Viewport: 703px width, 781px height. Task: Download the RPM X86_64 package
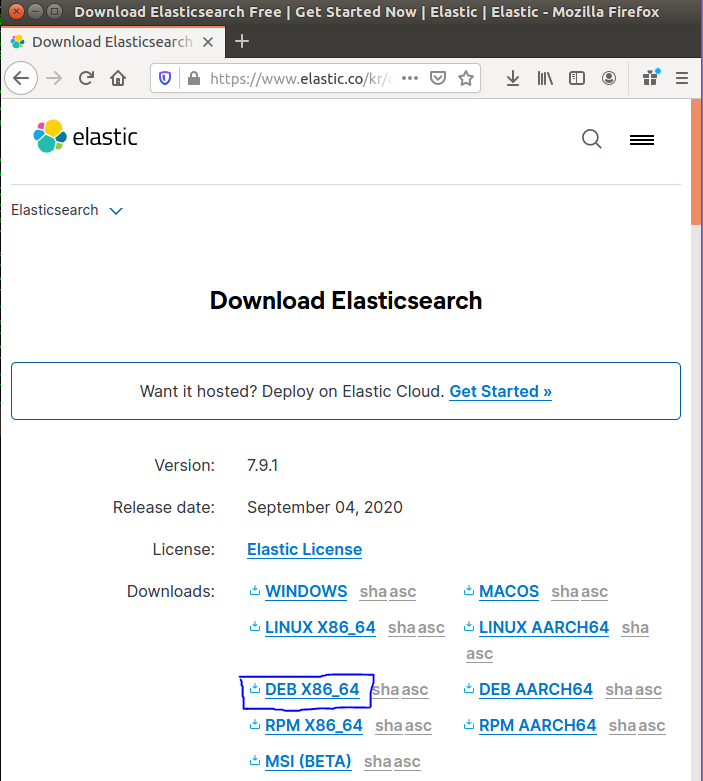click(313, 726)
